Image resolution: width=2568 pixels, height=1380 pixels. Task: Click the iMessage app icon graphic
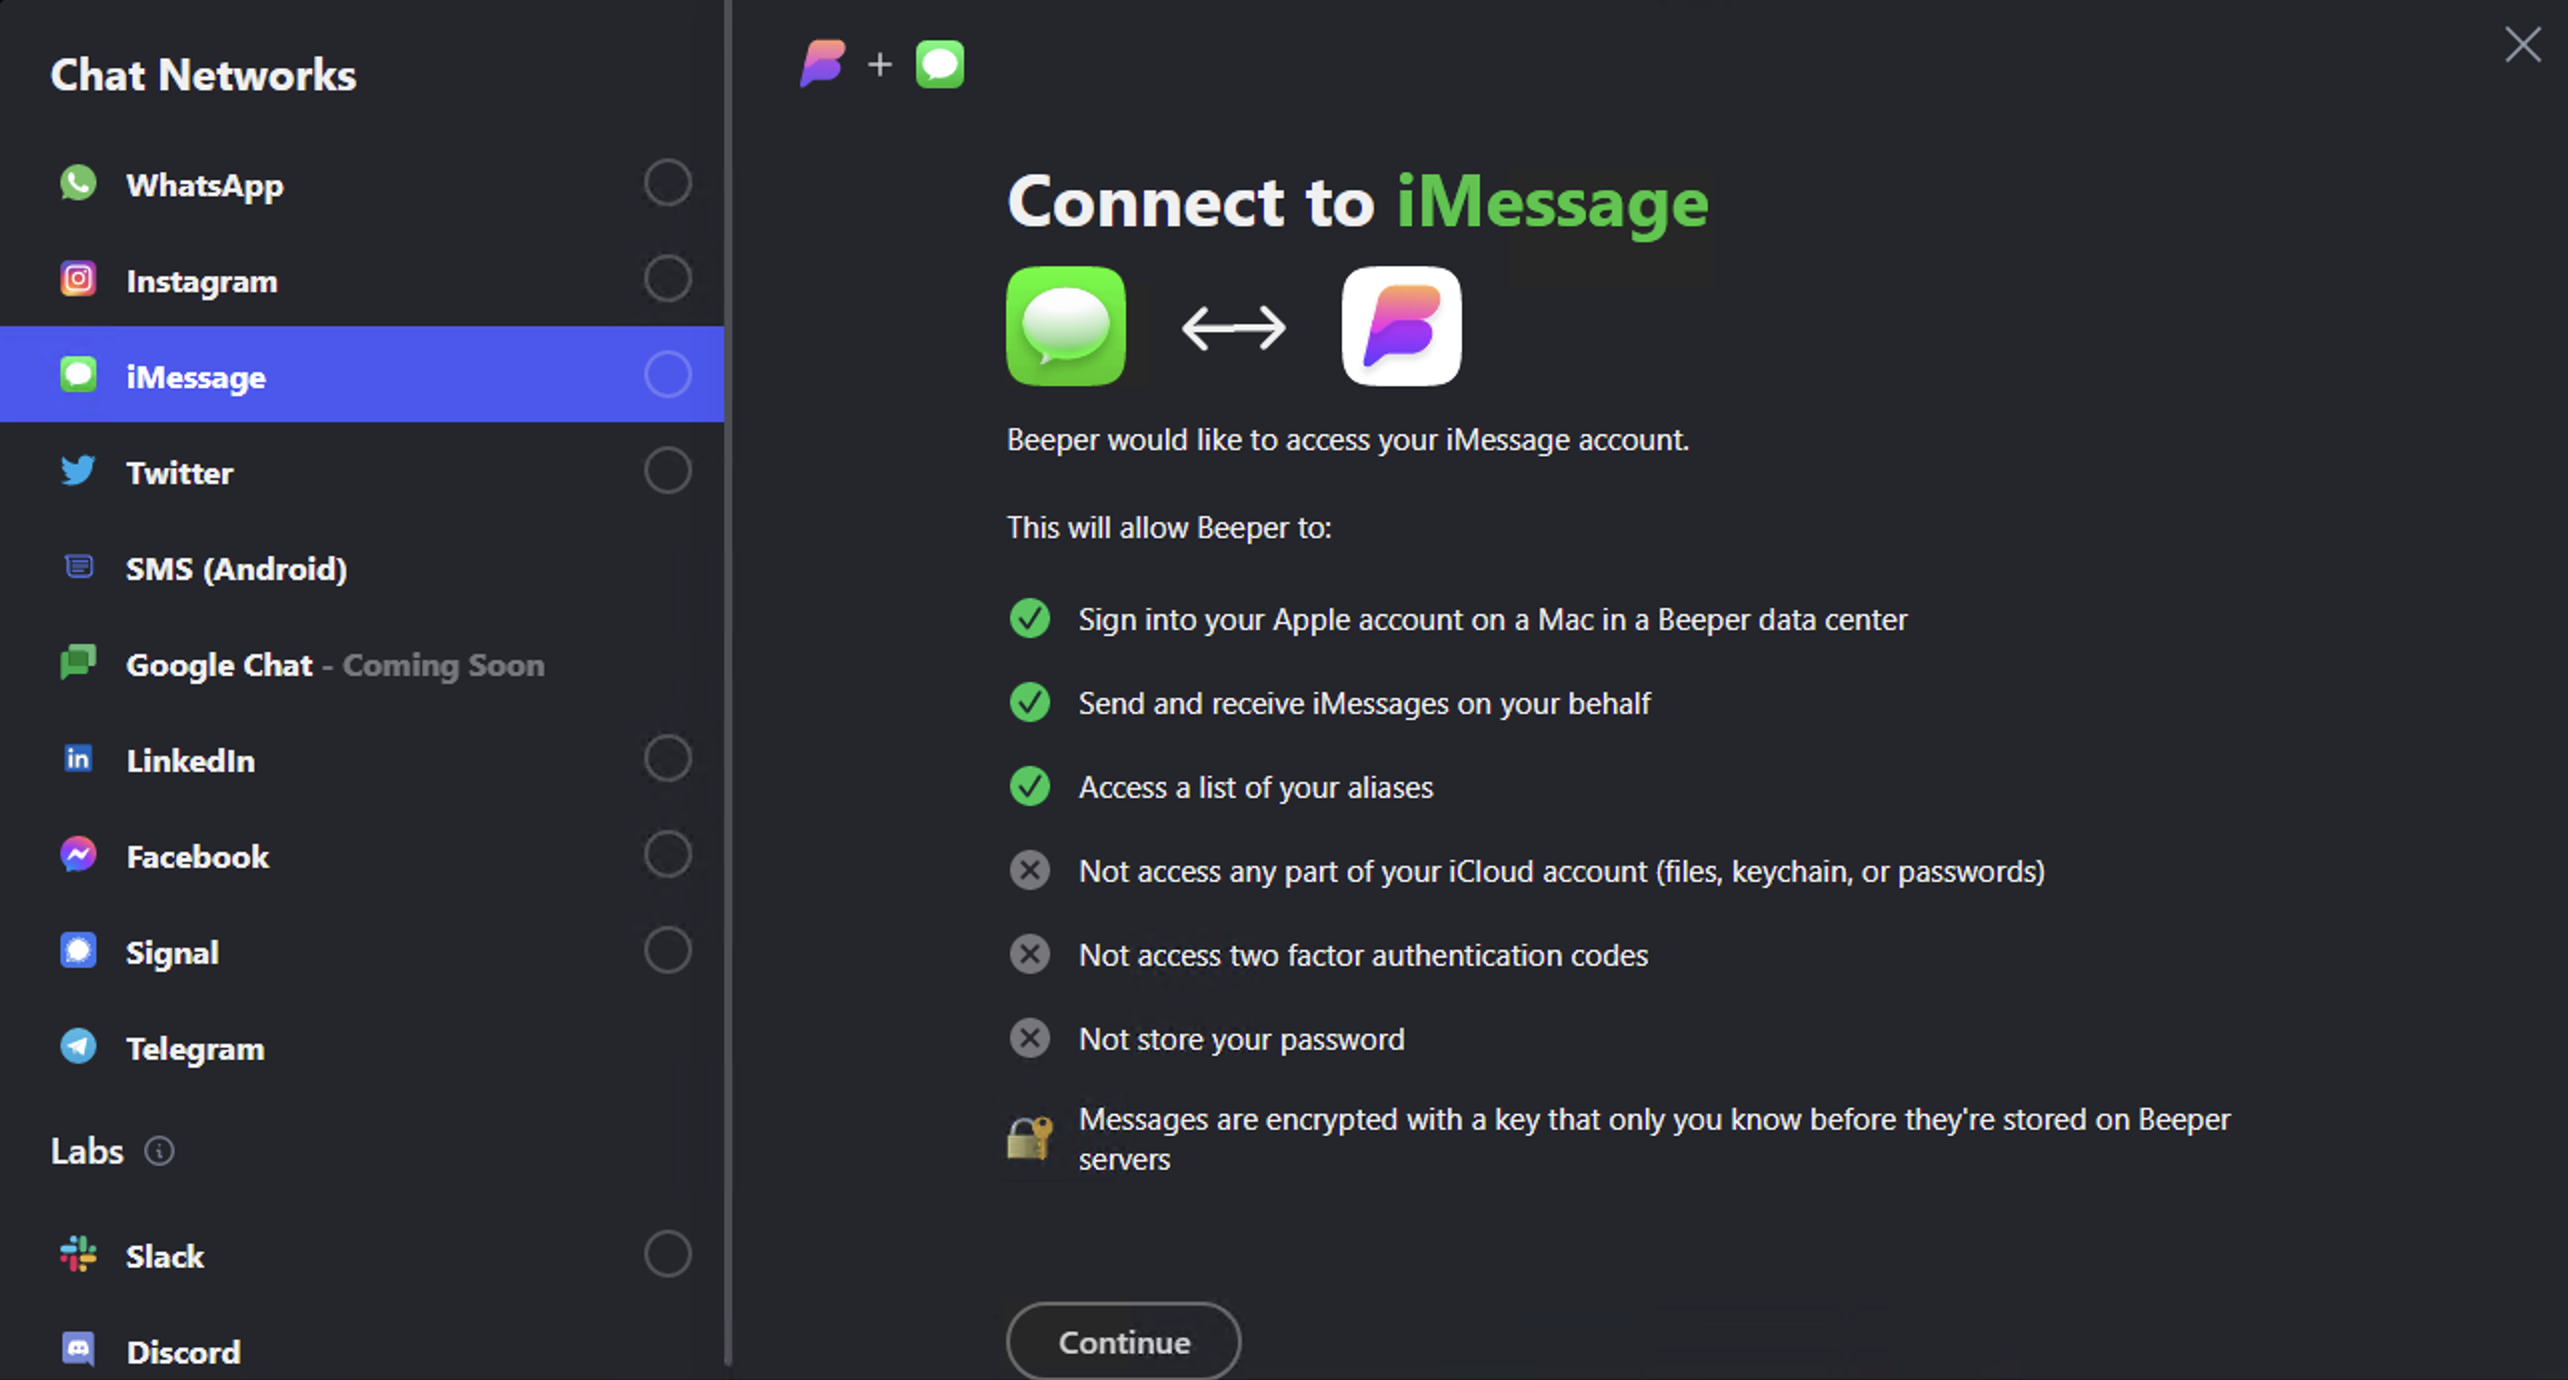(1067, 325)
